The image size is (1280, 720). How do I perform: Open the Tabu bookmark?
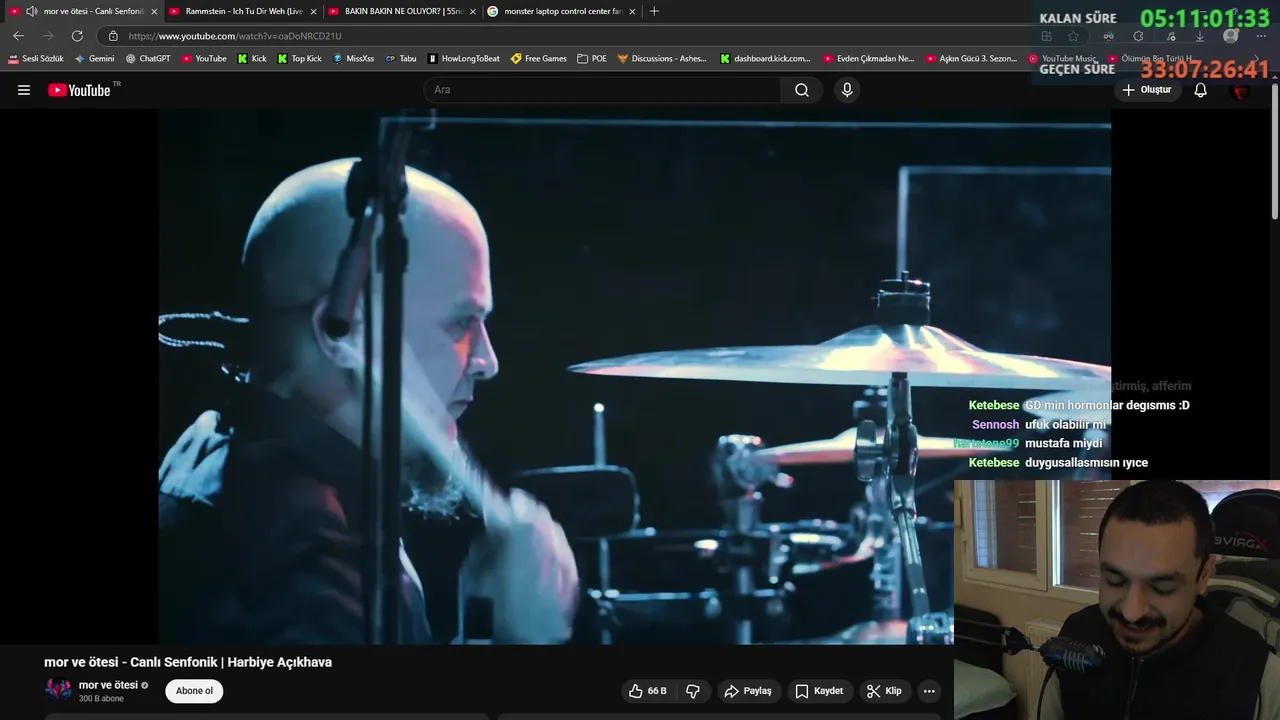(401, 59)
